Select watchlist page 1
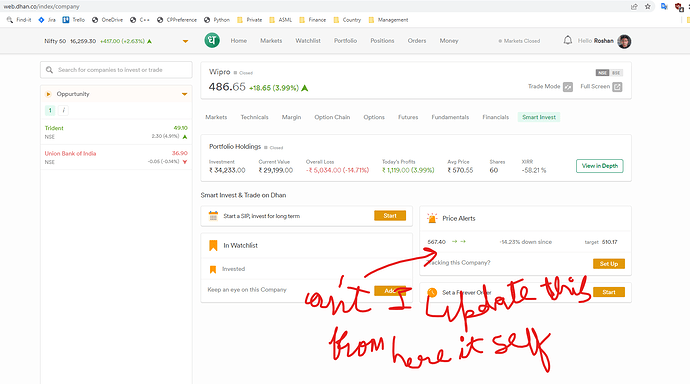 tap(50, 110)
